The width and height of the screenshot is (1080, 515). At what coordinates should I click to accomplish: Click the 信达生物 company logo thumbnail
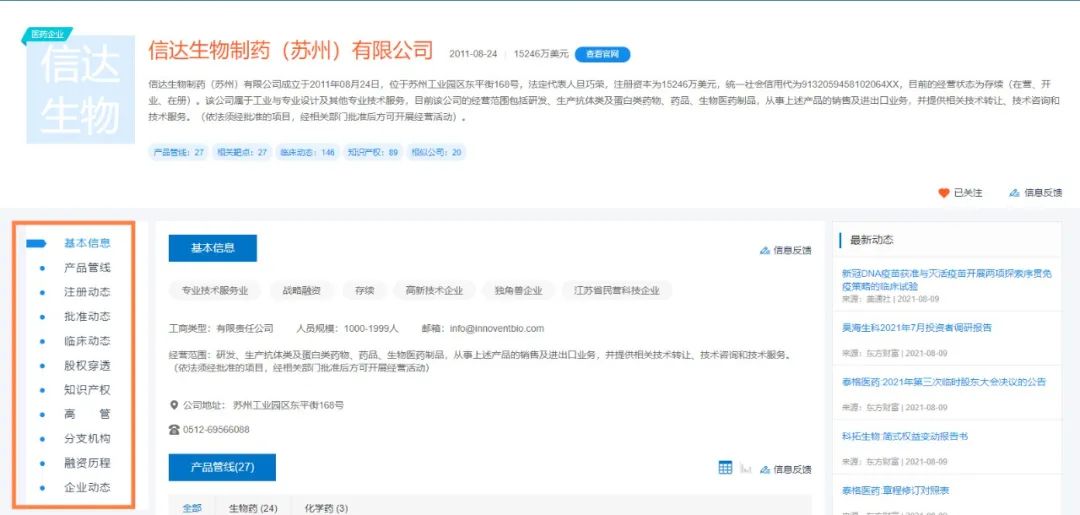[80, 89]
